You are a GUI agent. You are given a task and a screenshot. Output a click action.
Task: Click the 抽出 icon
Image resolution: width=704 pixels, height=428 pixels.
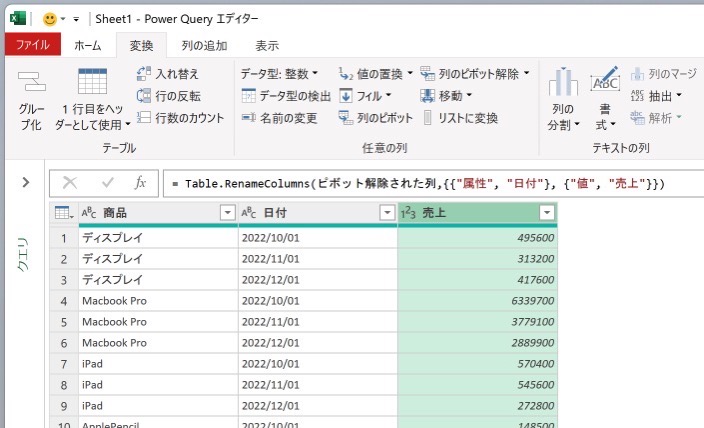pos(638,96)
